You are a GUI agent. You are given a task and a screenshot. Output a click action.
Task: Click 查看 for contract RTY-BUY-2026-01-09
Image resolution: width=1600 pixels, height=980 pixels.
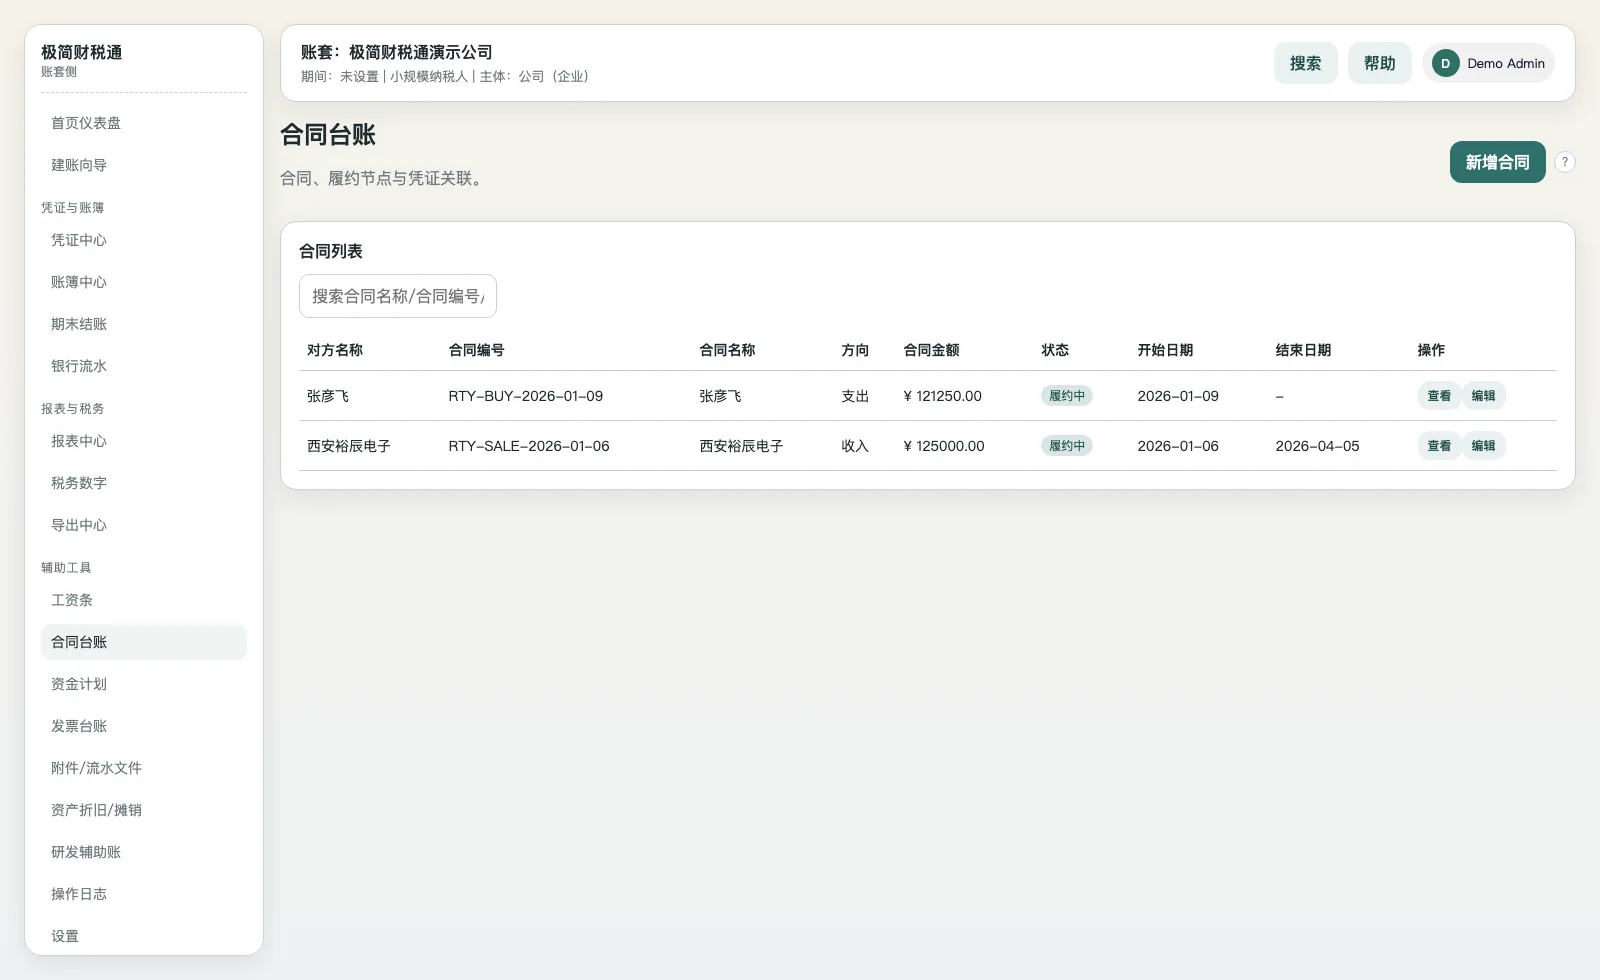click(x=1438, y=395)
